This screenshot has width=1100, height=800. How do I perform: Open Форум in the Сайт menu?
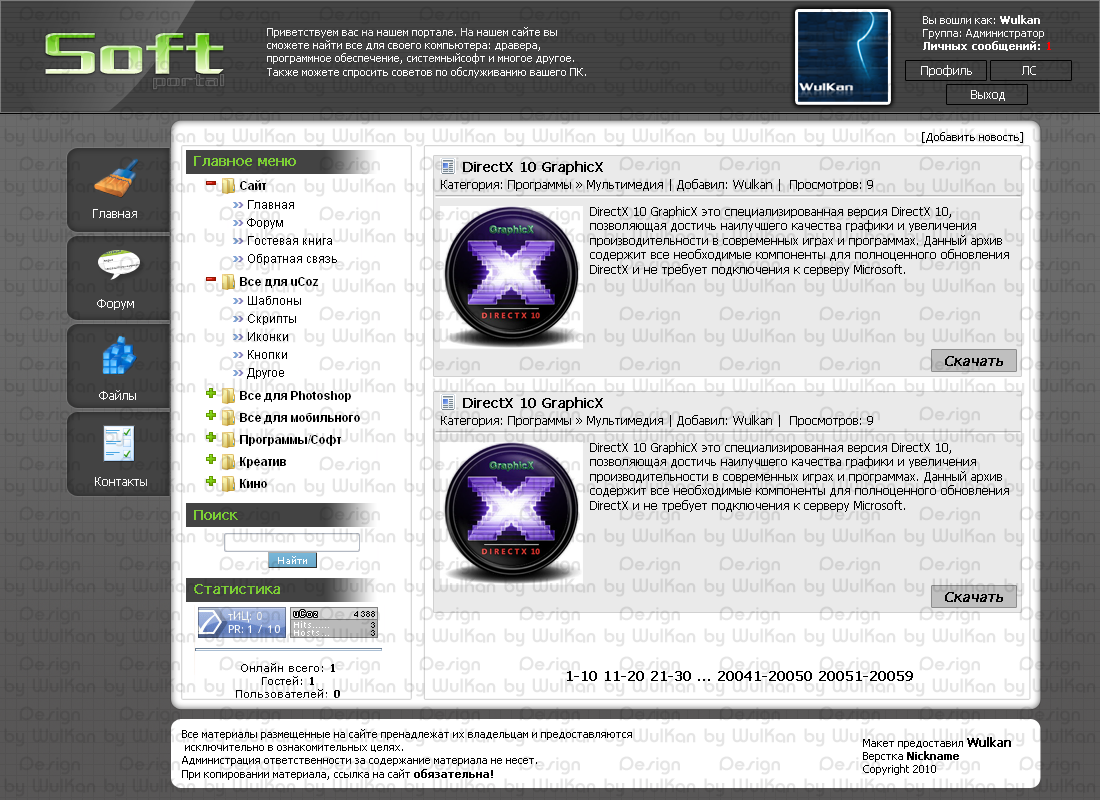click(265, 222)
